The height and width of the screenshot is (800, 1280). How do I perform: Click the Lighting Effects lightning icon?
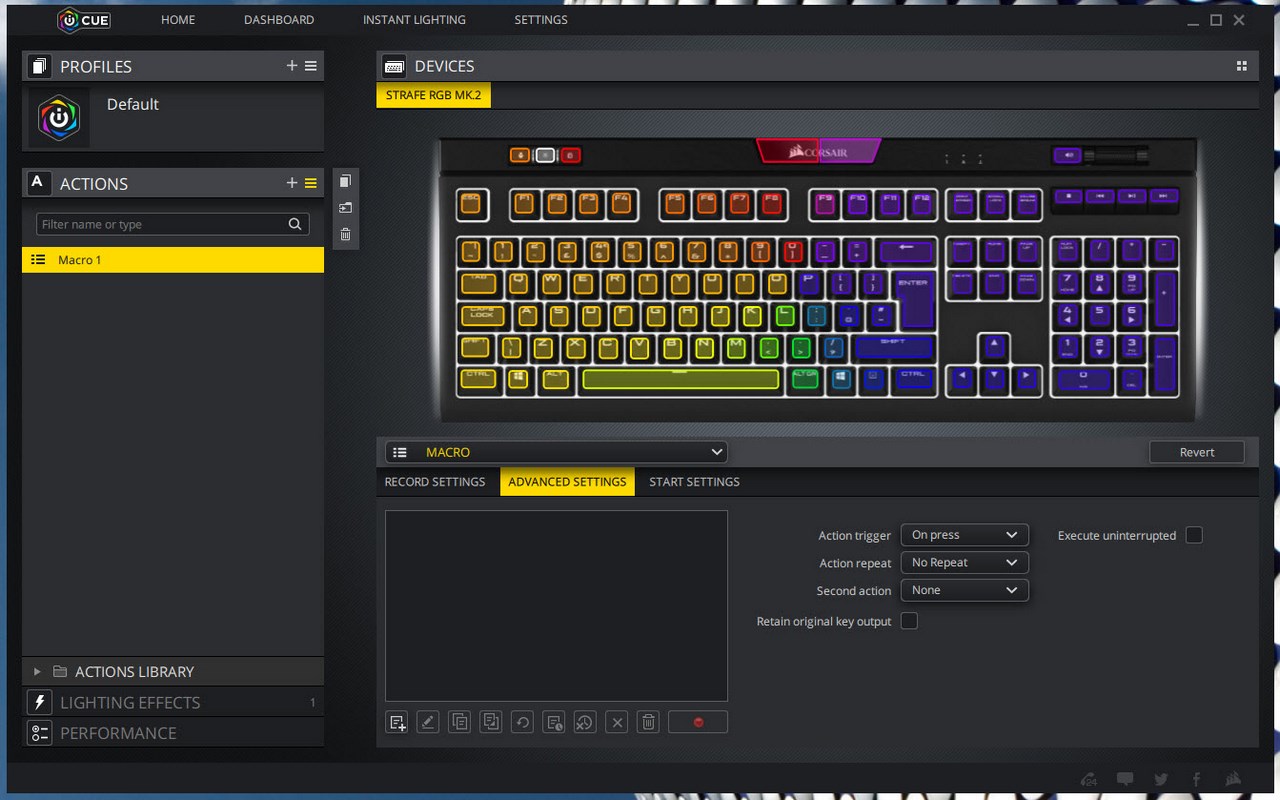click(40, 702)
